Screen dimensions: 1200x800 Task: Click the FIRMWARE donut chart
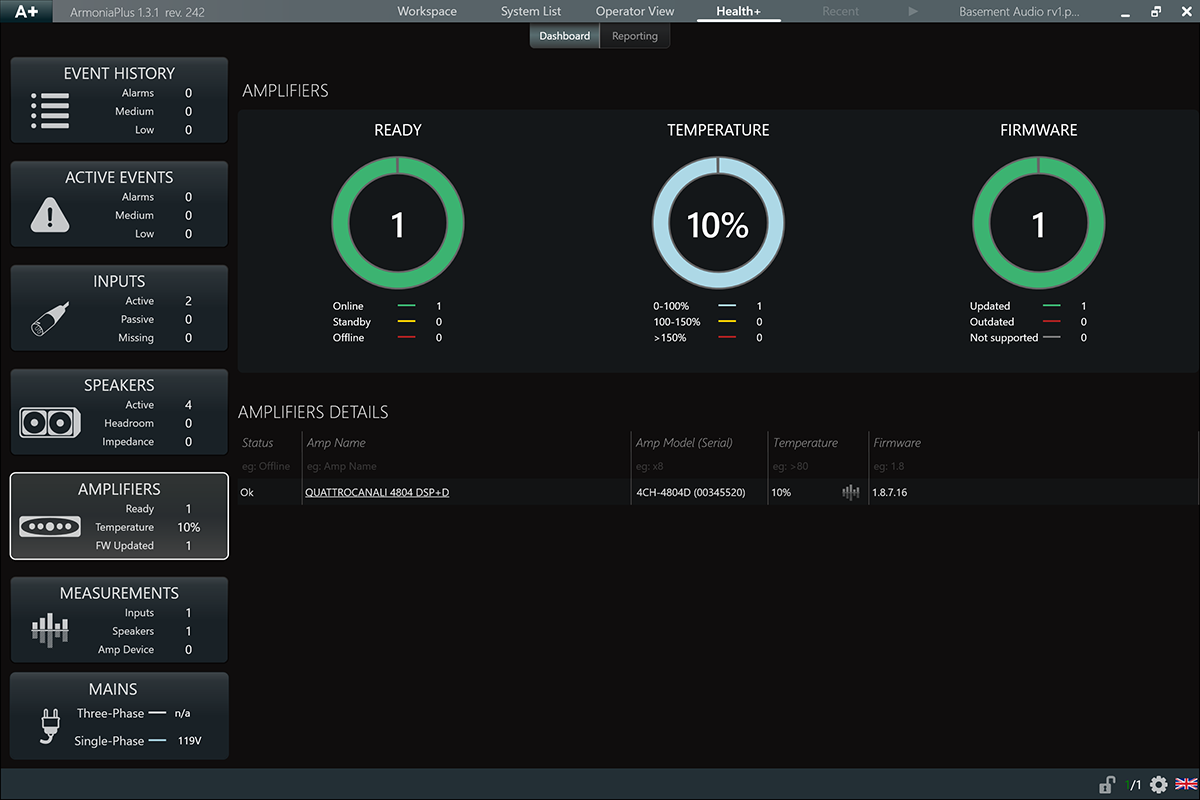coord(1038,223)
